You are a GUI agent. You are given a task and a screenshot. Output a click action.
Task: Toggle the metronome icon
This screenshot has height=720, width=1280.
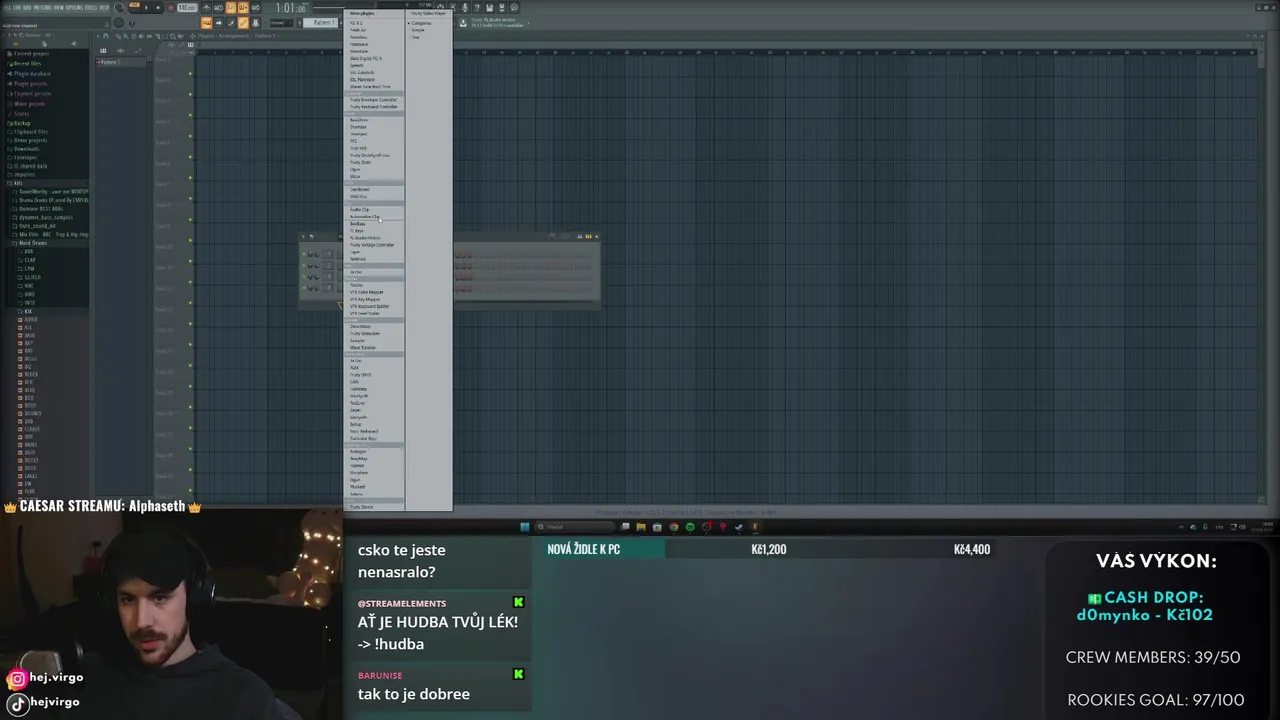(206, 7)
